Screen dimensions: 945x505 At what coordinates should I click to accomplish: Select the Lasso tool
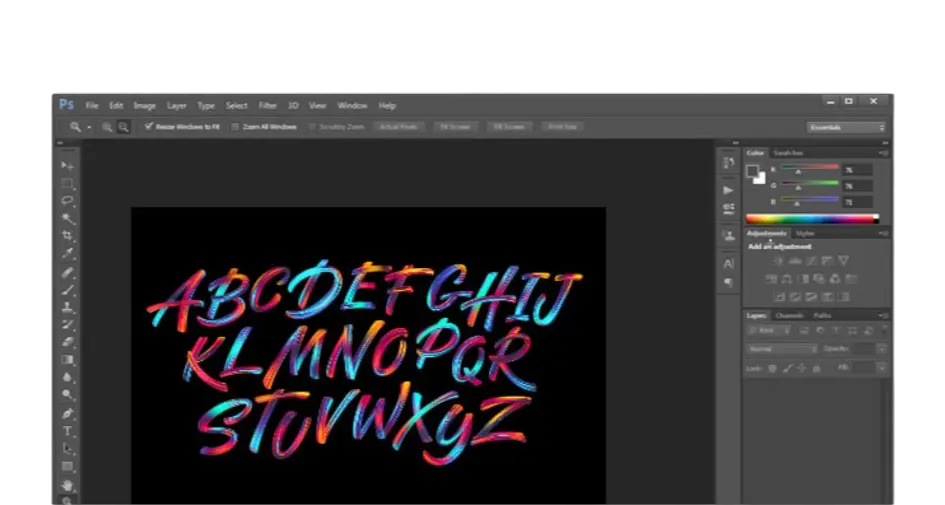(x=67, y=201)
